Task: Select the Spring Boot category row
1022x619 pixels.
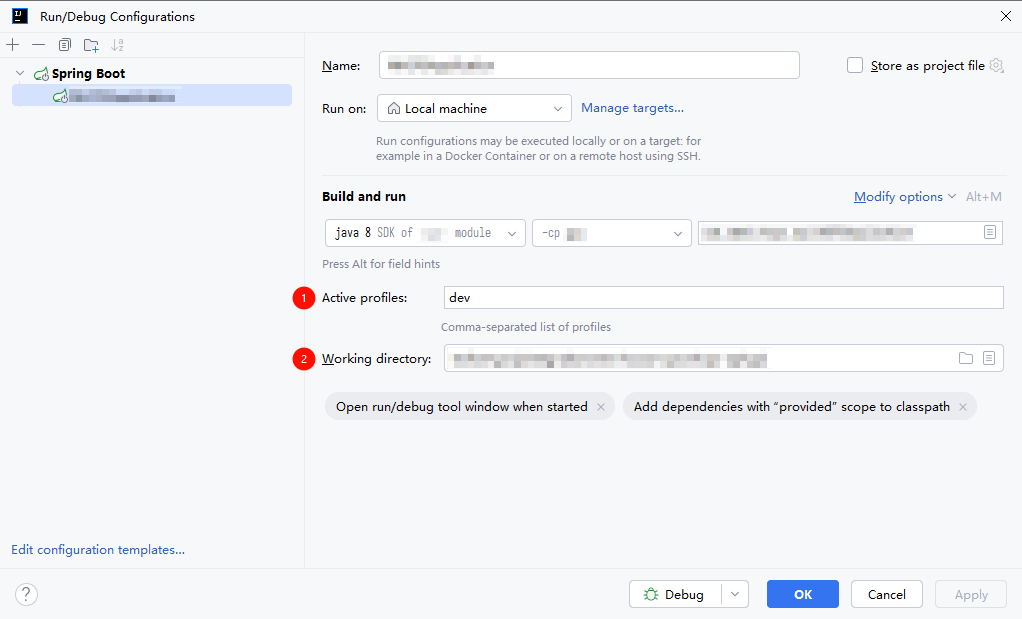Action: (x=152, y=74)
